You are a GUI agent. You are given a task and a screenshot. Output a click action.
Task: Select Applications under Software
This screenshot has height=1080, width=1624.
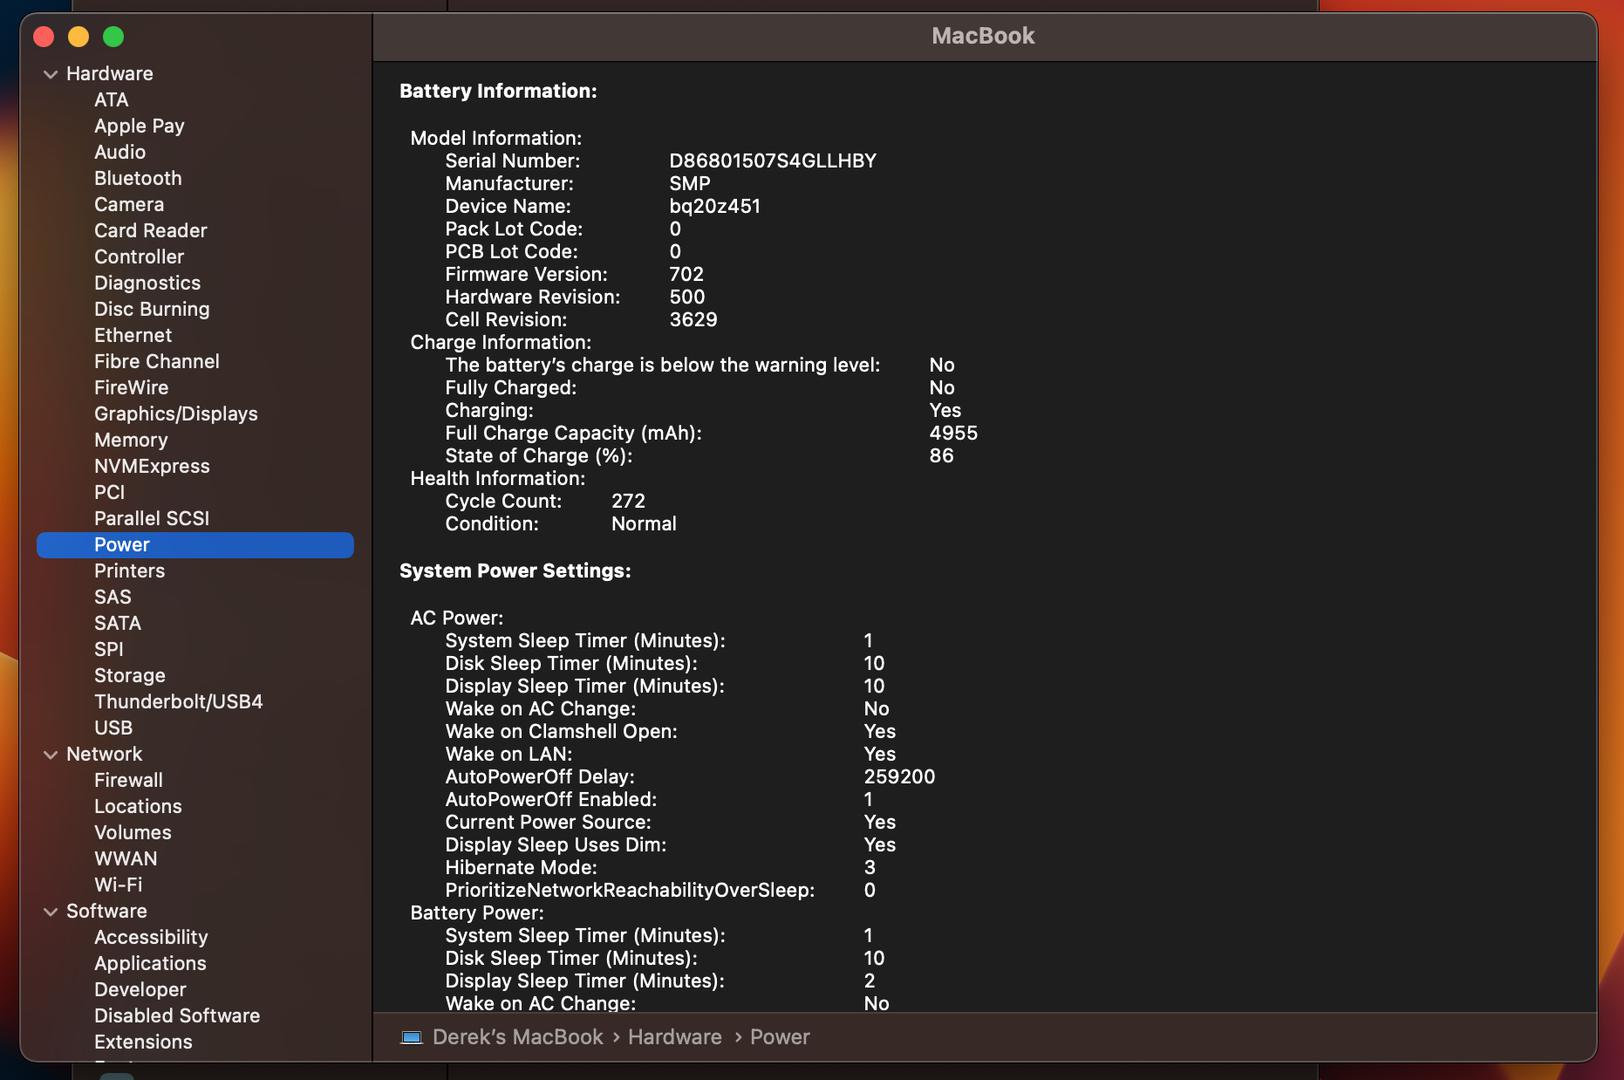(x=150, y=963)
